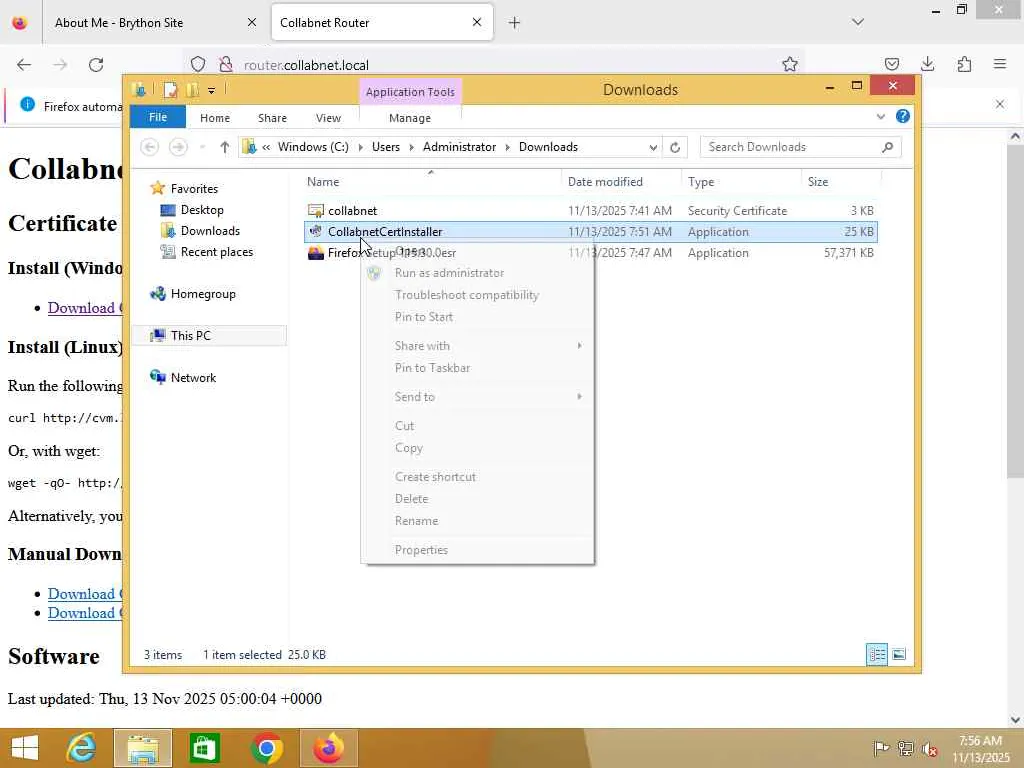Screen dimensions: 1024x768
Task: Select the Firefox Setup application file
Action: [591, 253]
